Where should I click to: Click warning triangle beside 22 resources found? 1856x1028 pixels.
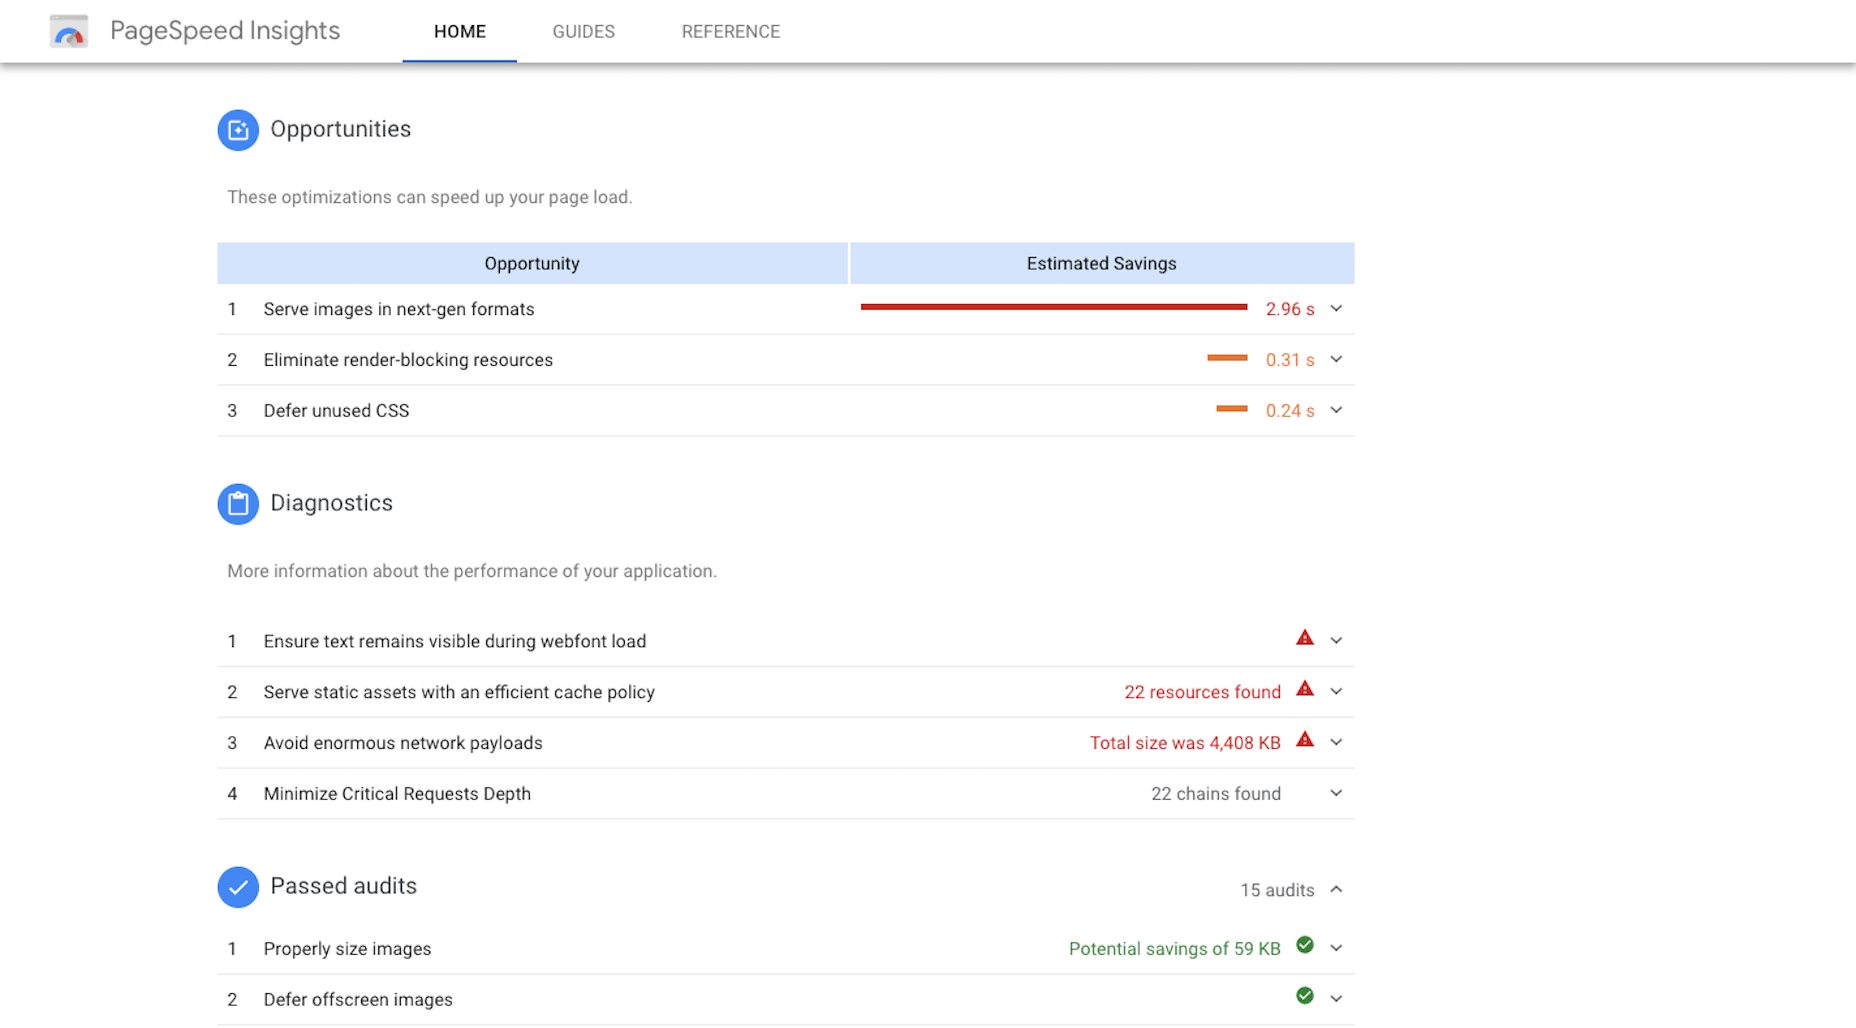click(1305, 689)
